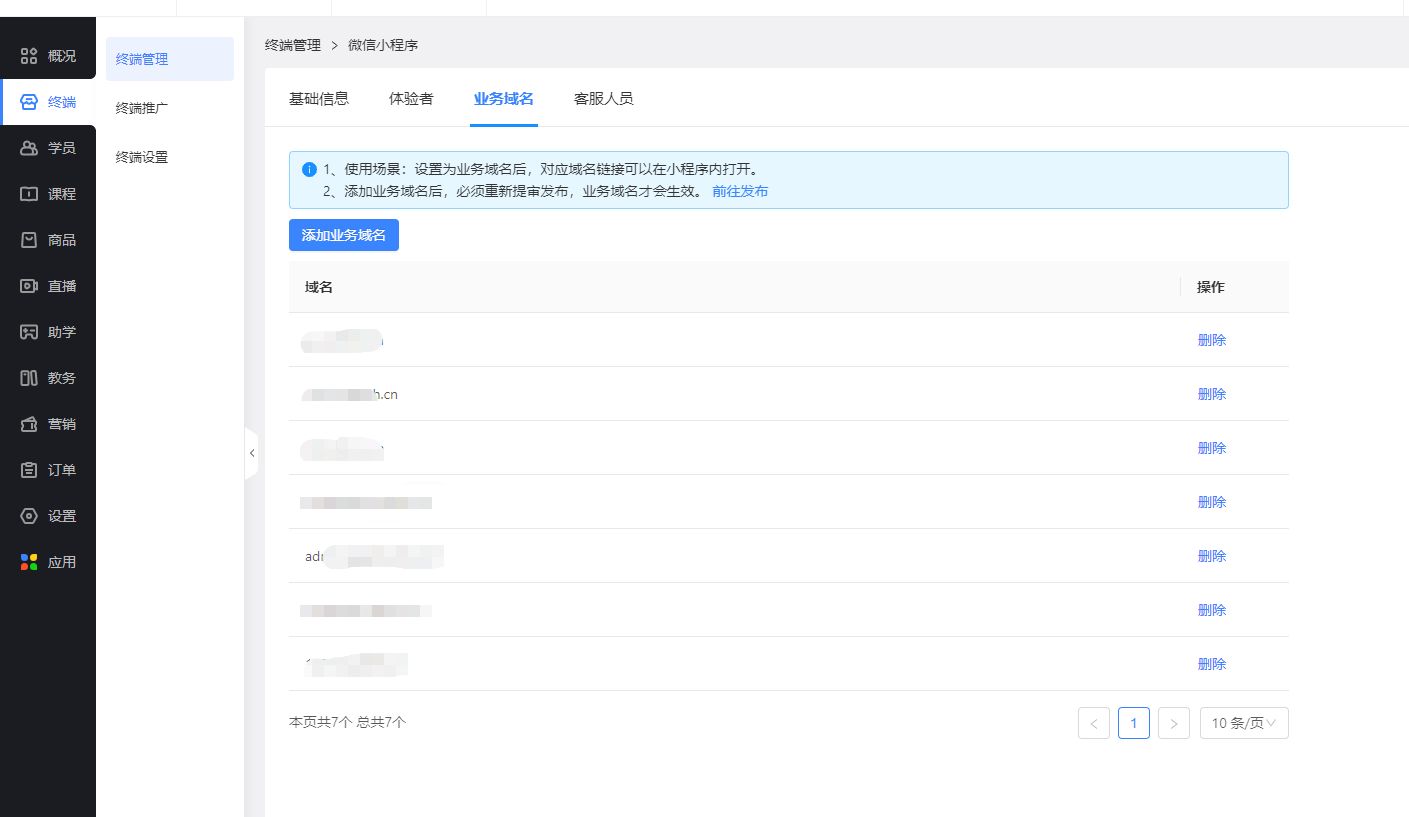
Task: Select page 1 in pagination
Action: point(1133,723)
